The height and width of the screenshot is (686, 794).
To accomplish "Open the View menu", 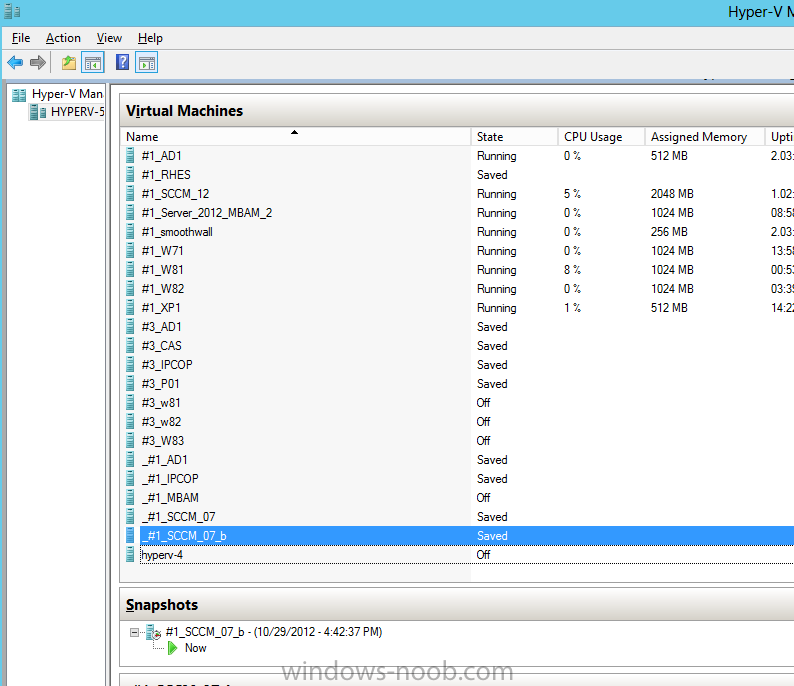I will point(109,38).
